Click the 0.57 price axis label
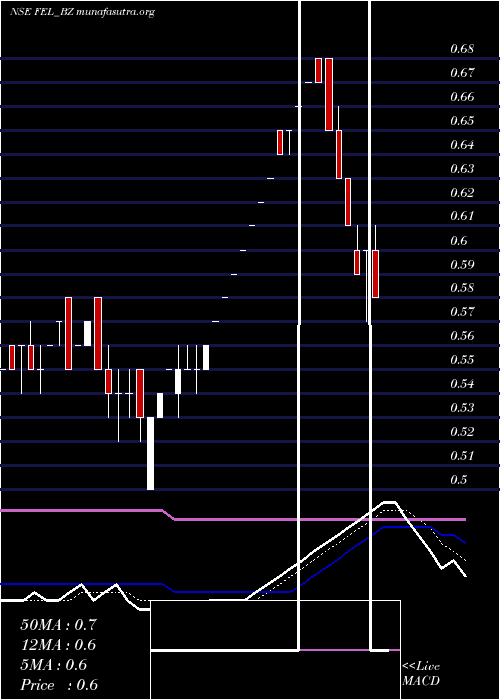 [x=462, y=312]
